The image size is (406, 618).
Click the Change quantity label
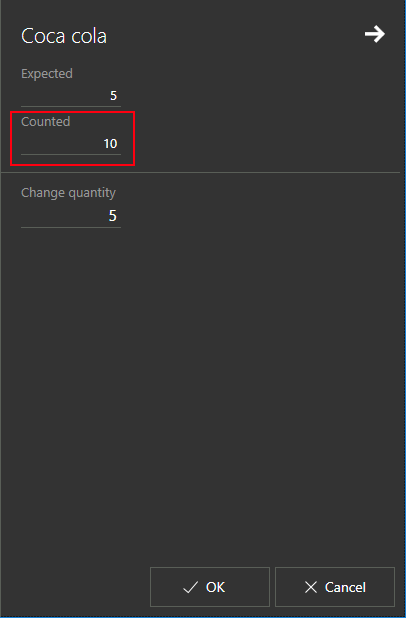click(69, 193)
